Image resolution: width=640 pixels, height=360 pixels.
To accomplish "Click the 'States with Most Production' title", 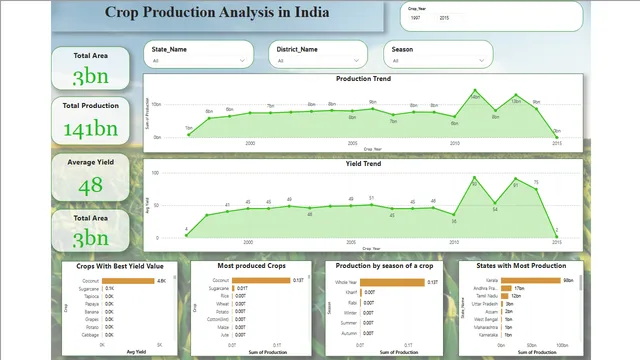I will (521, 266).
